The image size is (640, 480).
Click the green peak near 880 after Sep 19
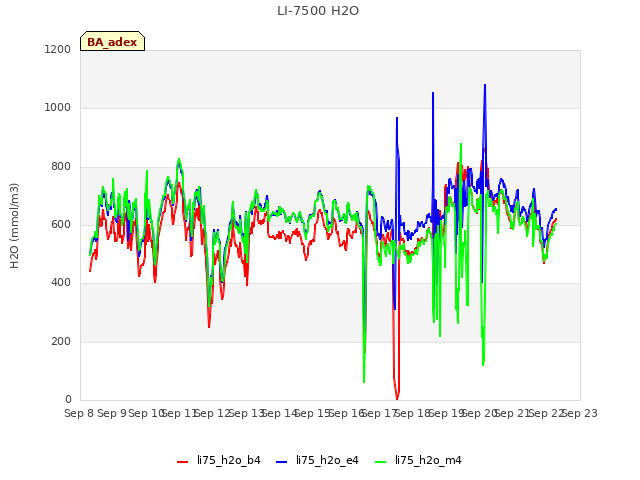(461, 144)
